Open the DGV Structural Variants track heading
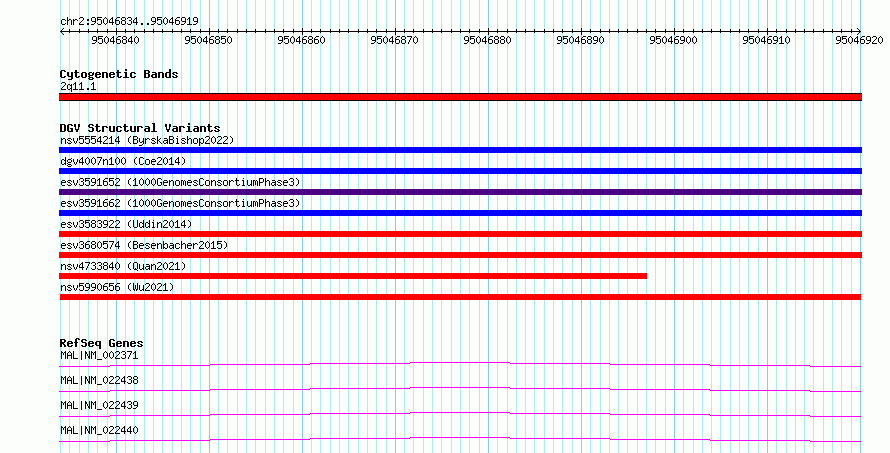Screen dimensions: 890x453 point(140,128)
